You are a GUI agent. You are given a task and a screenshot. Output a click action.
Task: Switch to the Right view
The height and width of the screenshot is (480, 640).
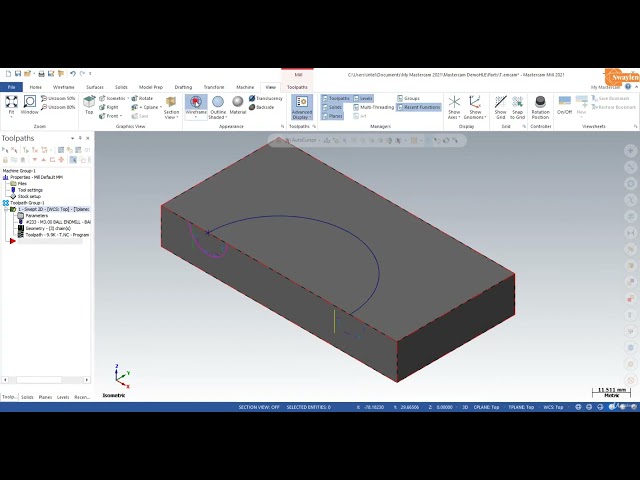pyautogui.click(x=109, y=107)
